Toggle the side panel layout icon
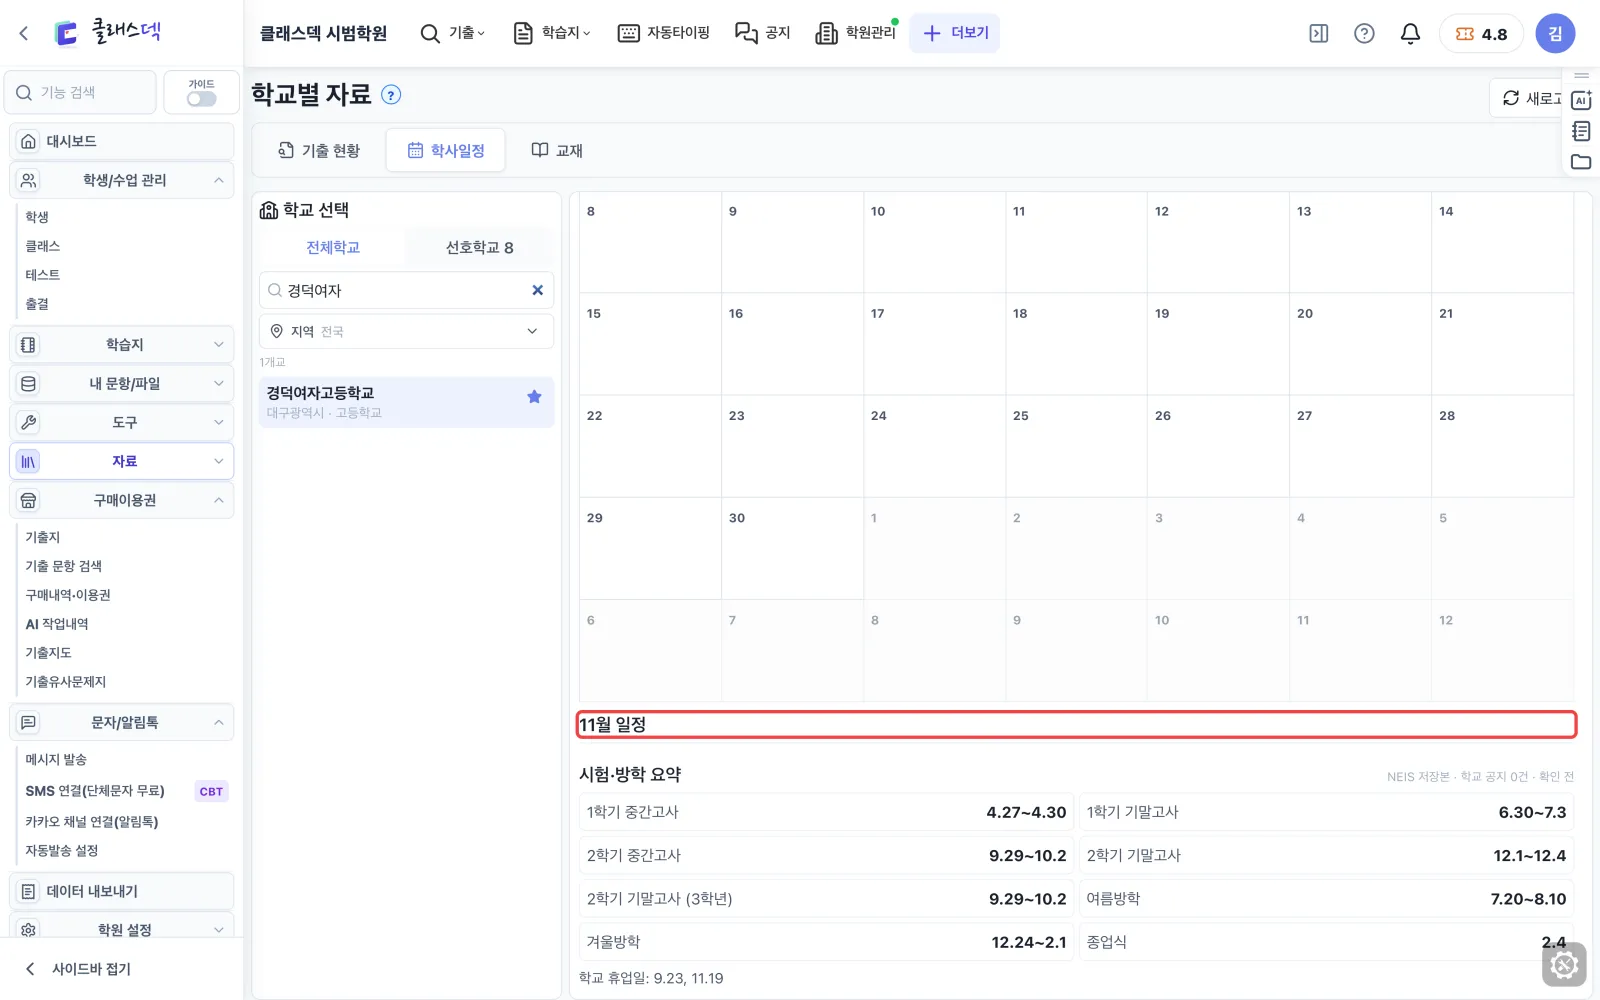Screen dimensions: 1600x1000 (x=1319, y=34)
